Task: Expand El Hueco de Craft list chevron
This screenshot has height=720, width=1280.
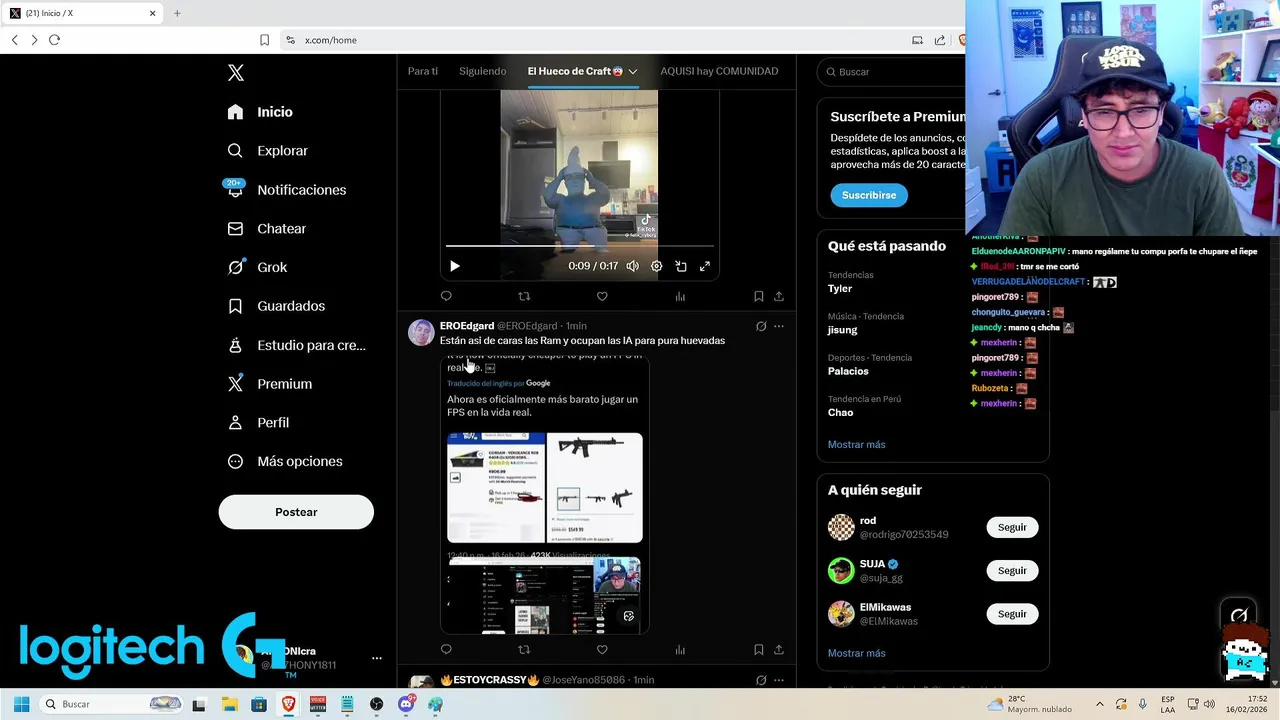Action: [633, 72]
